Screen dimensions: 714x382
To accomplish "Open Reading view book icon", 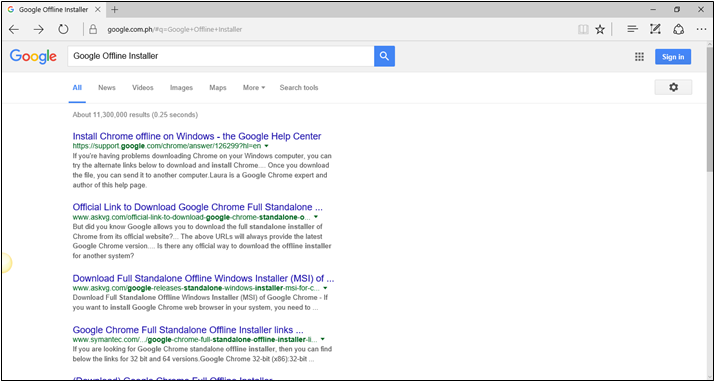I will (582, 30).
